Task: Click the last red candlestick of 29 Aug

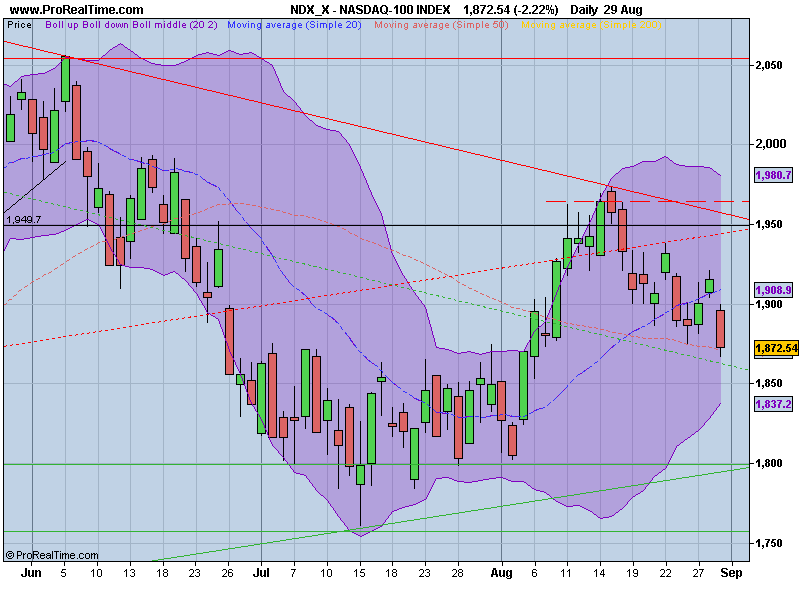Action: coord(720,329)
